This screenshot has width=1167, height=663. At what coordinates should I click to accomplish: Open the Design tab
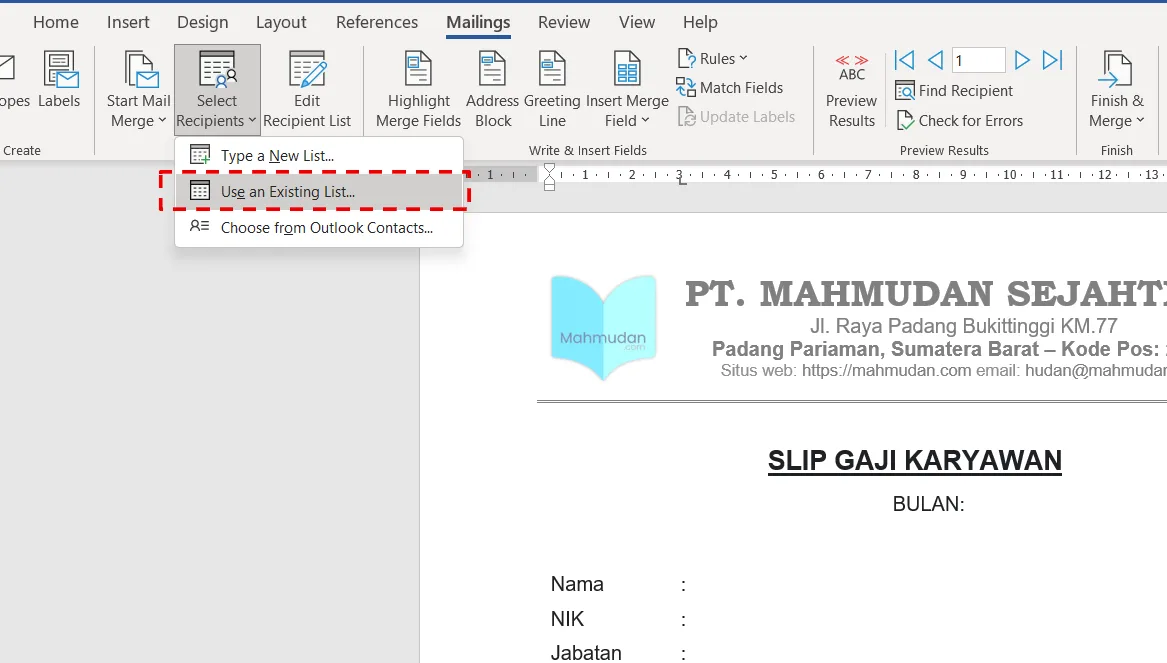pos(202,22)
